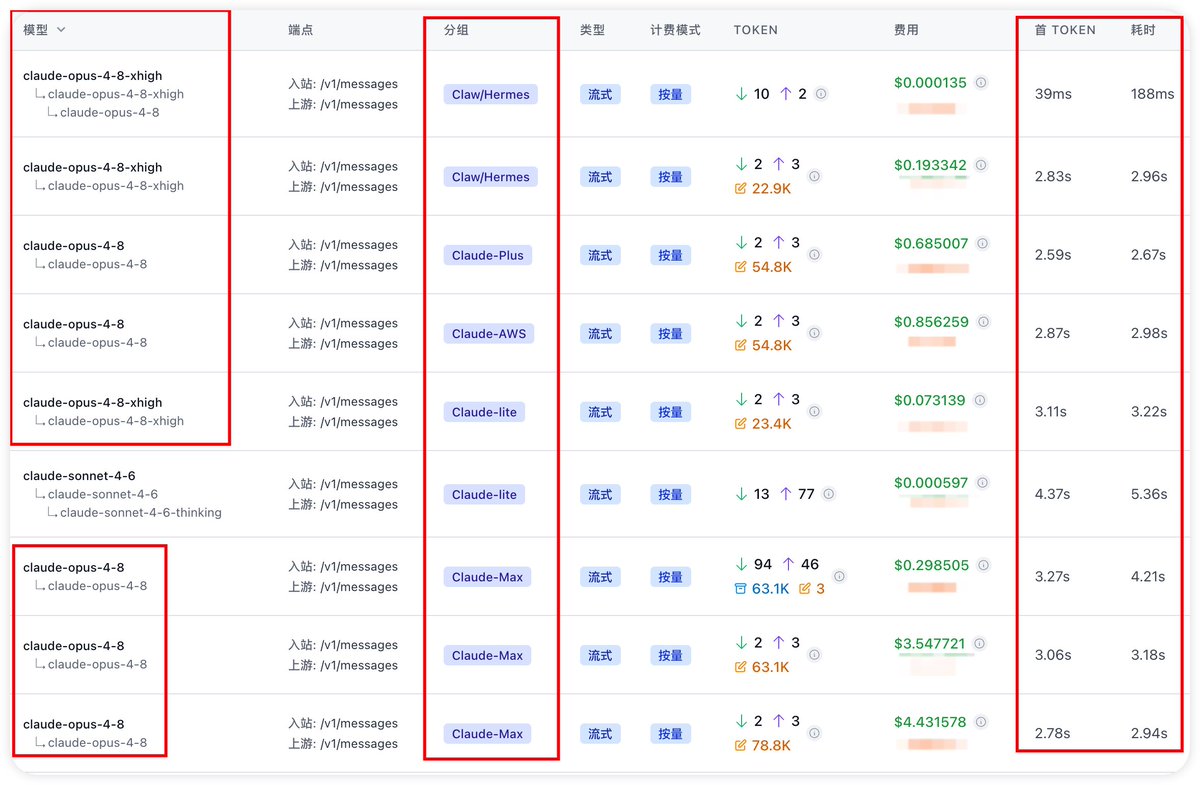Click the duration value 2.67s

click(x=1149, y=255)
